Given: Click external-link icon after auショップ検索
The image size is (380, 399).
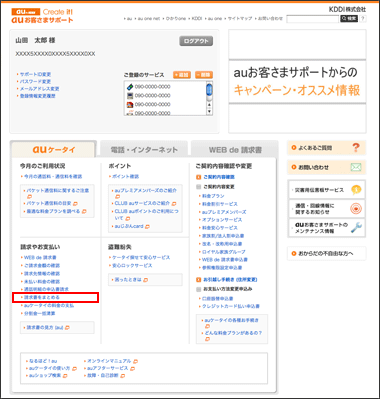Looking at the screenshot, I should (65, 376).
